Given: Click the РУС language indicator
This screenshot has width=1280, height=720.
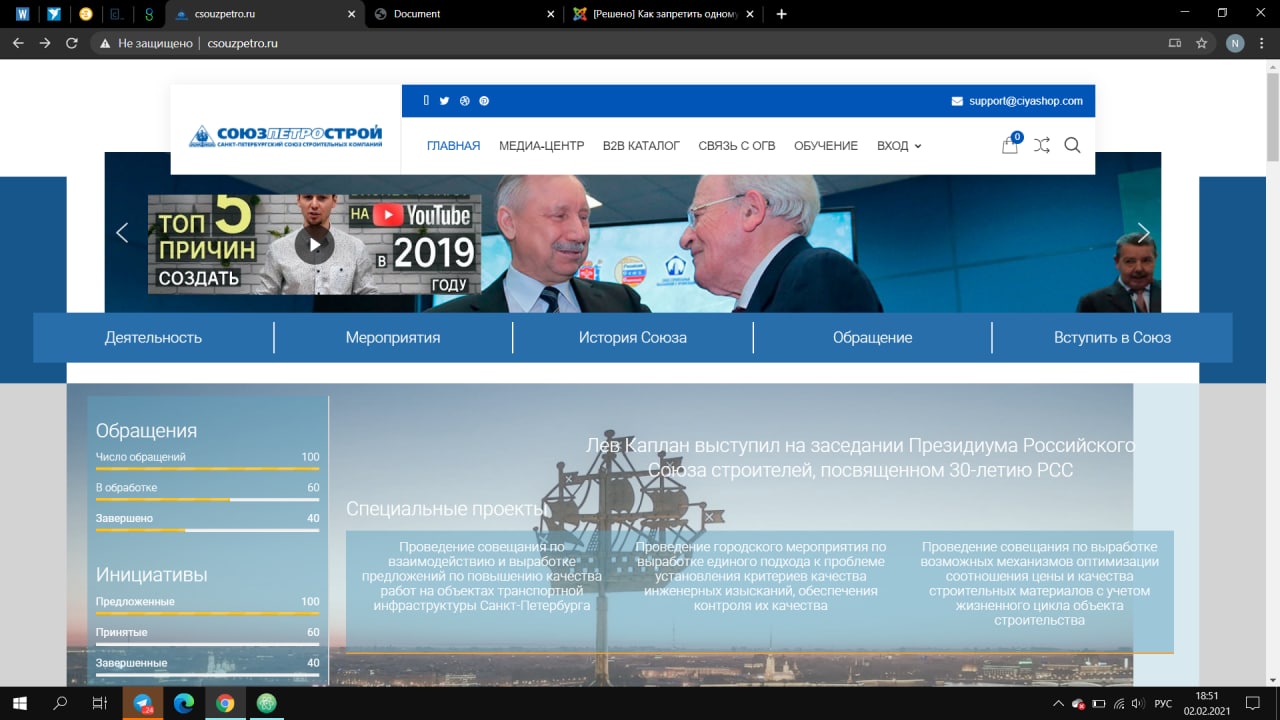Looking at the screenshot, I should point(1163,703).
